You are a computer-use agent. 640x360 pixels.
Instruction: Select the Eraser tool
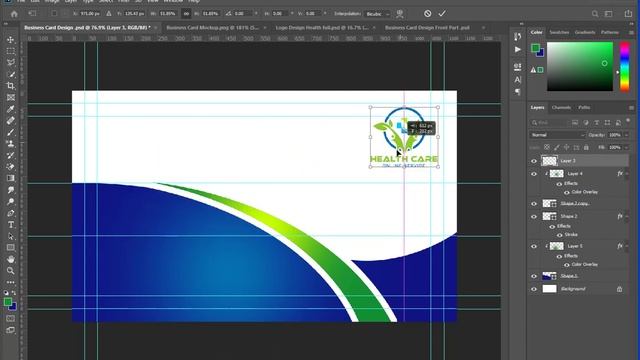(x=11, y=167)
